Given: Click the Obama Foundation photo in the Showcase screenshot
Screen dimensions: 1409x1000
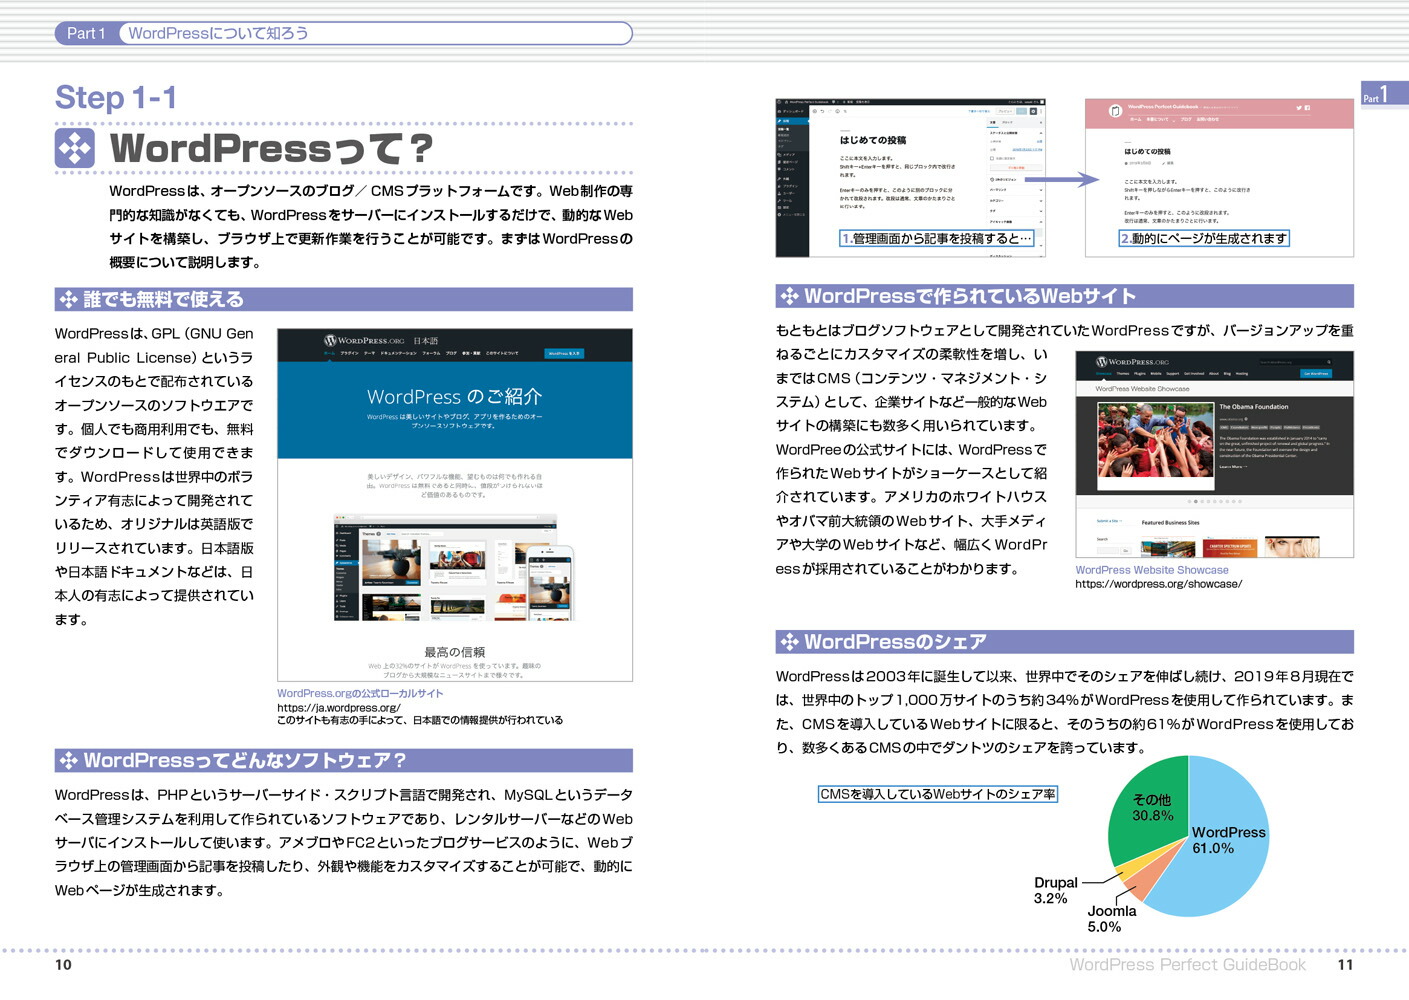Looking at the screenshot, I should click(x=1155, y=445).
